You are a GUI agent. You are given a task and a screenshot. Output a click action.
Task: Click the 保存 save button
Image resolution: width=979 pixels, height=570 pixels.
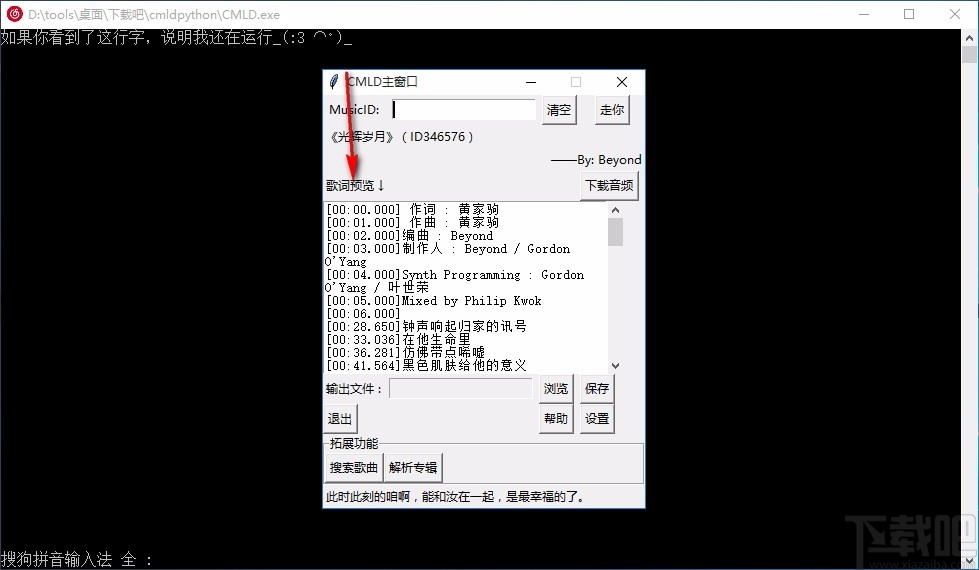point(597,388)
